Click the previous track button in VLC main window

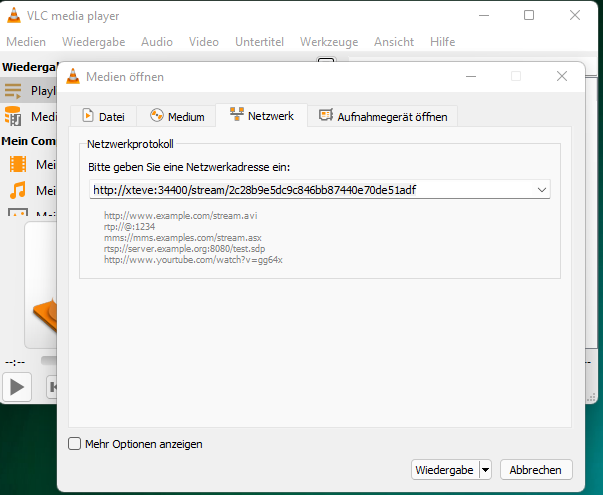pos(52,387)
